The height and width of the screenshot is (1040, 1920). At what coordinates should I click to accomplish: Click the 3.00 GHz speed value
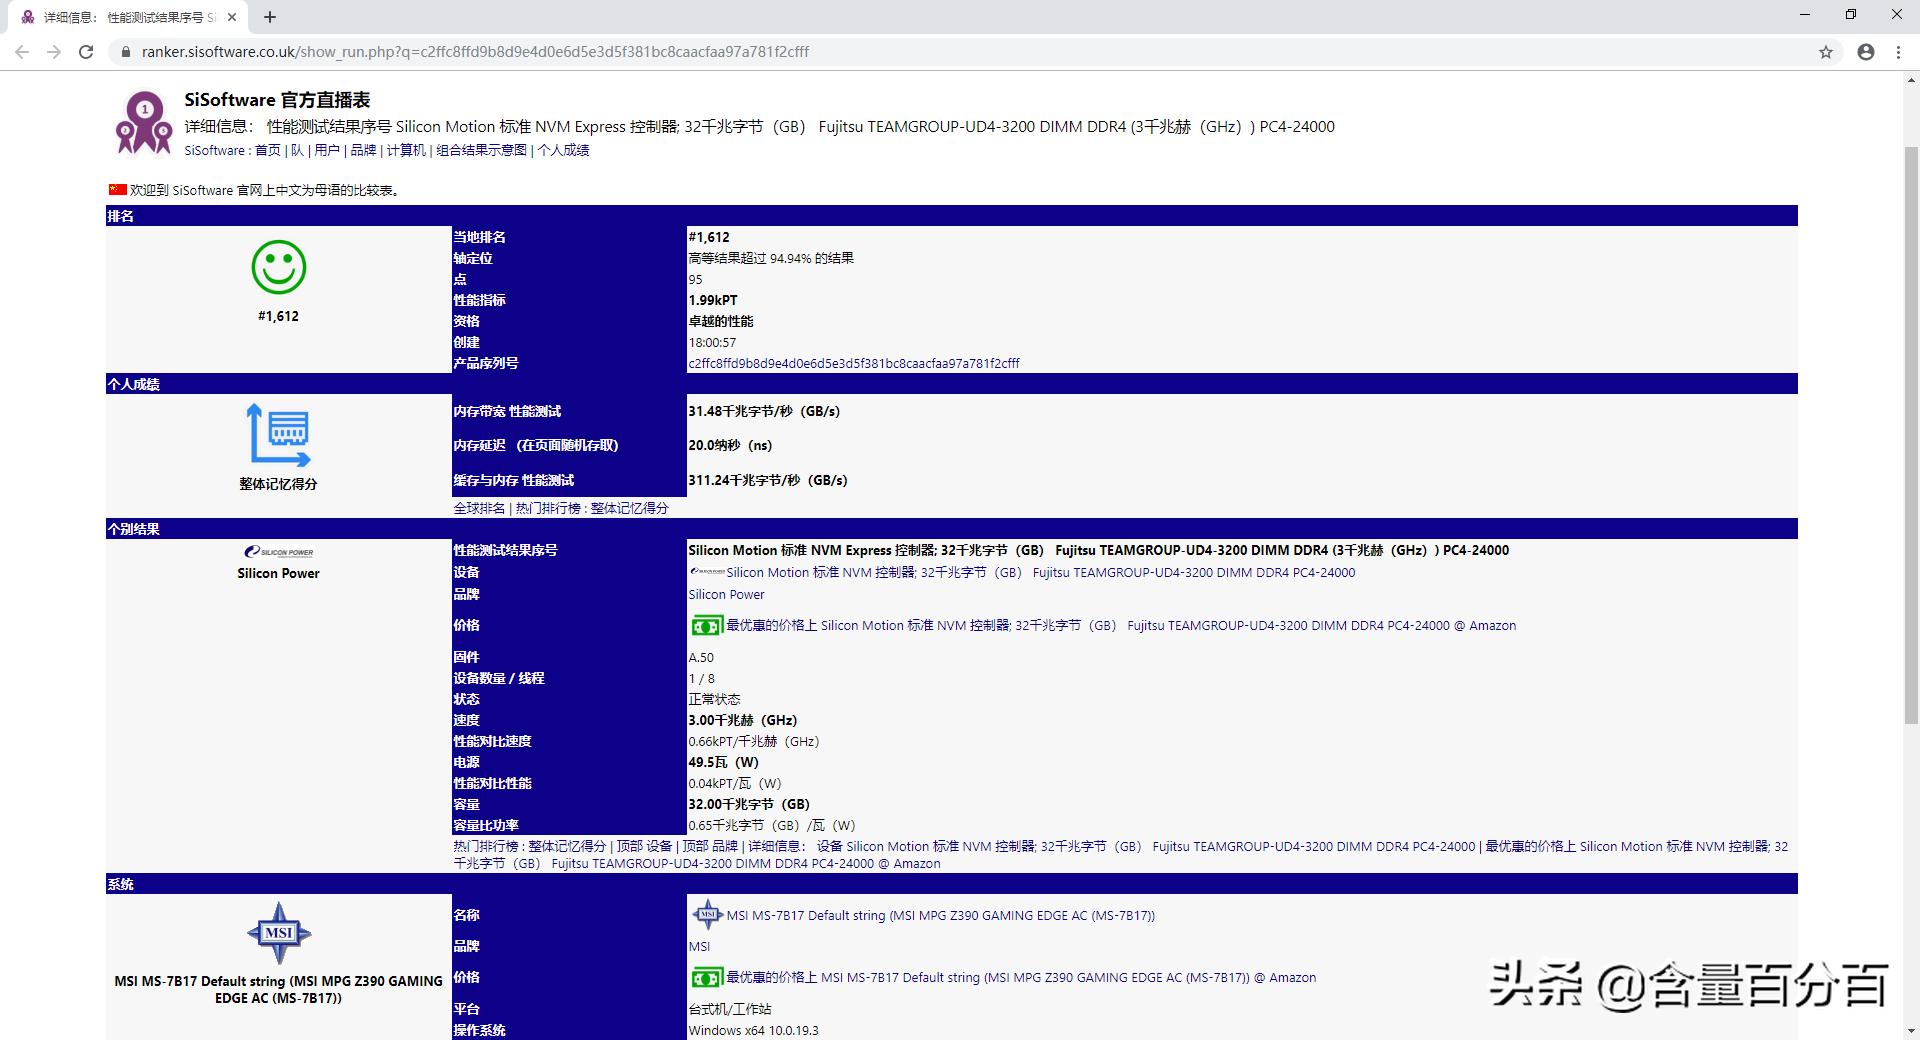[743, 721]
